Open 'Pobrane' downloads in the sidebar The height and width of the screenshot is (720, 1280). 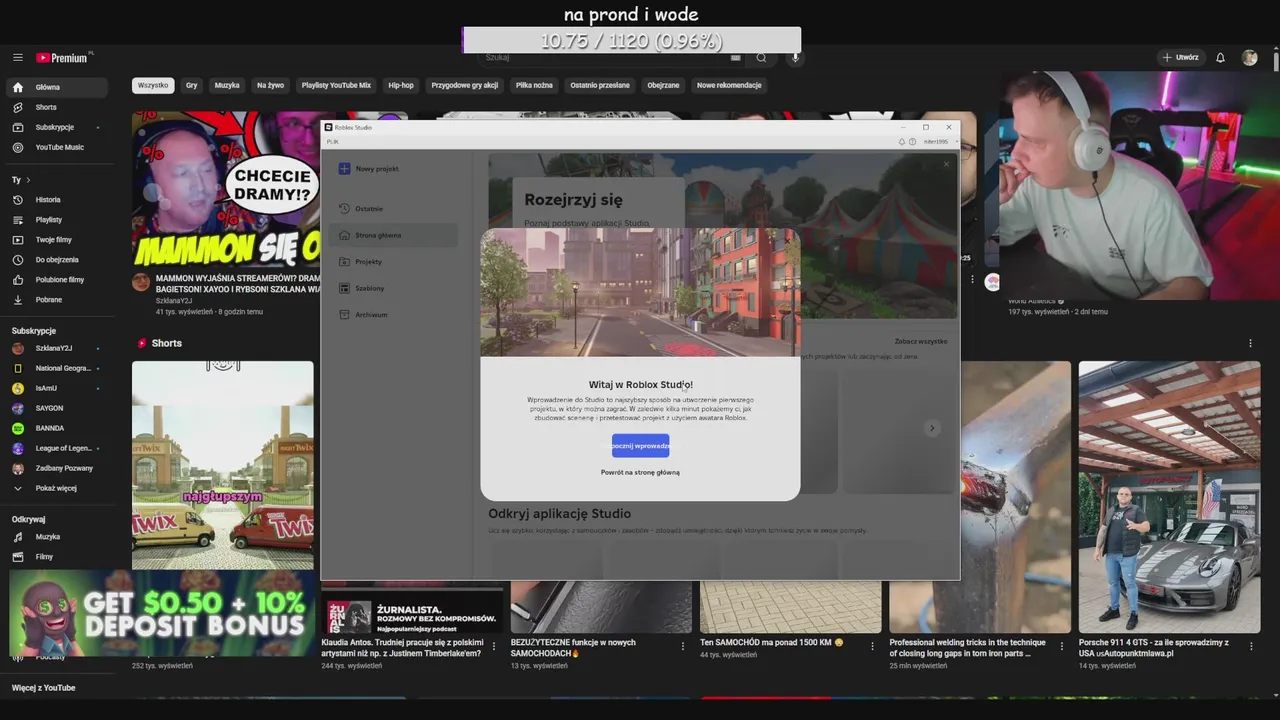click(59, 300)
